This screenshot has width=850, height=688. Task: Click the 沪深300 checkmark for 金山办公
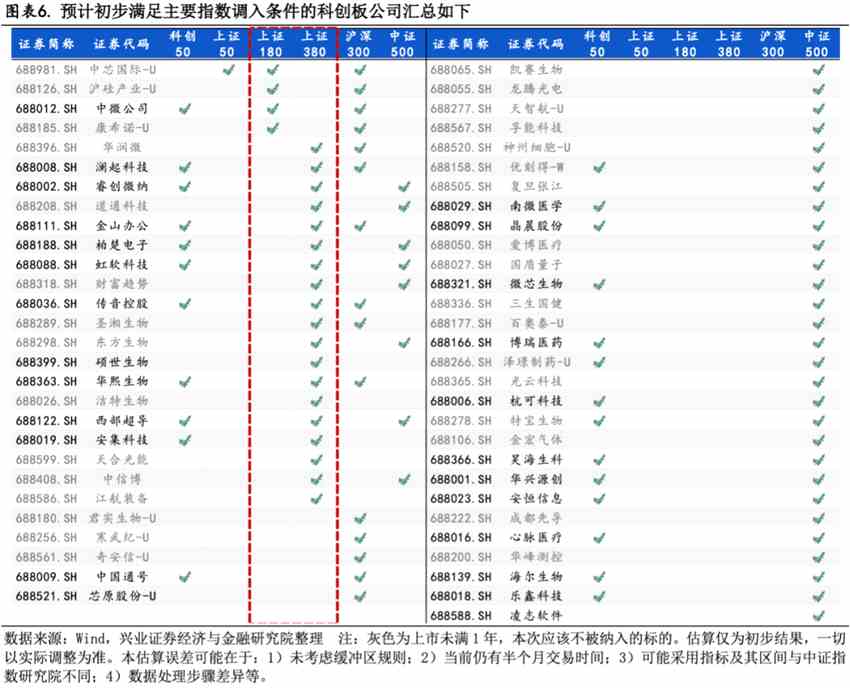click(360, 226)
